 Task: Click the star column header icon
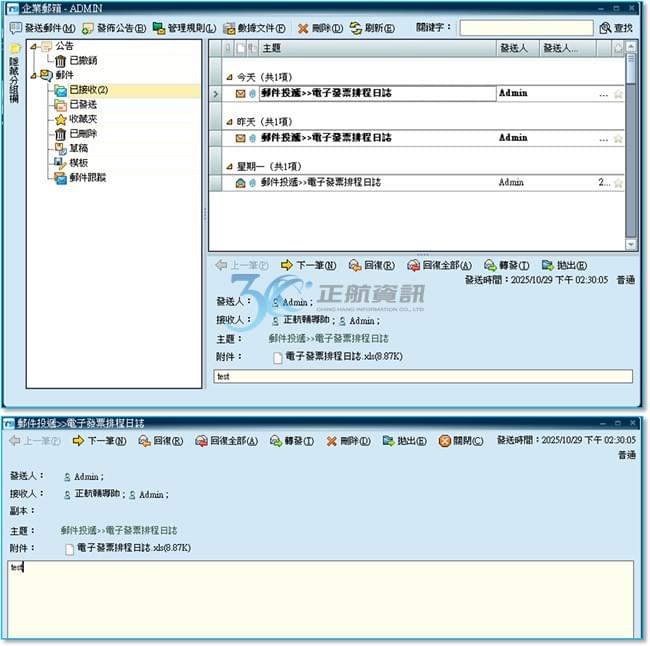[618, 49]
